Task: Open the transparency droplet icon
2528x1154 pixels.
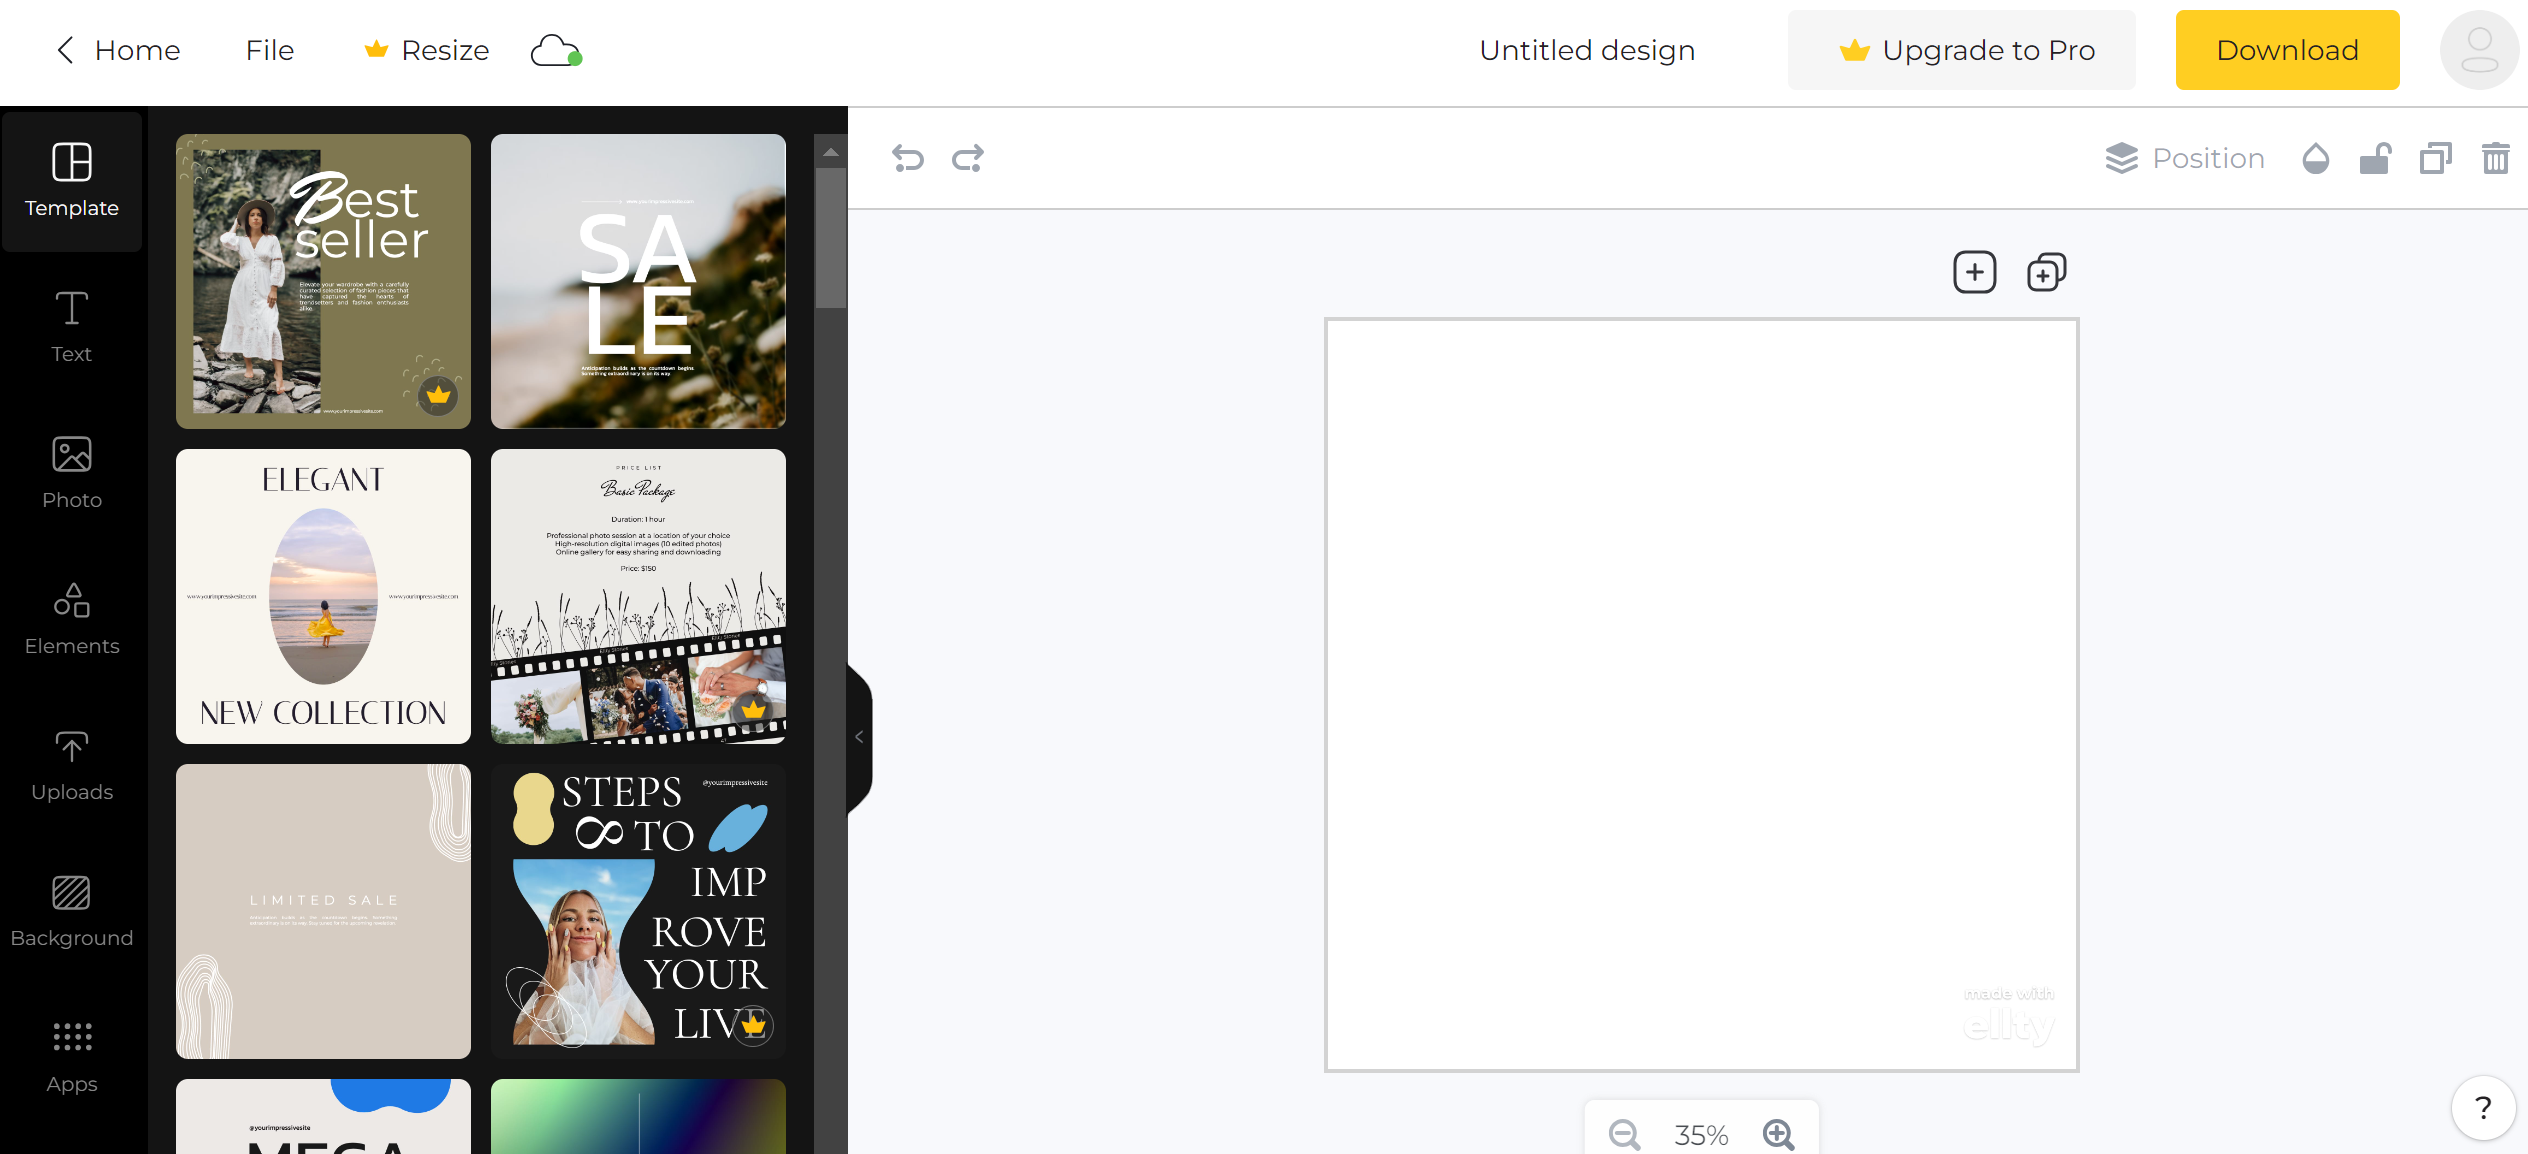Action: tap(2315, 158)
